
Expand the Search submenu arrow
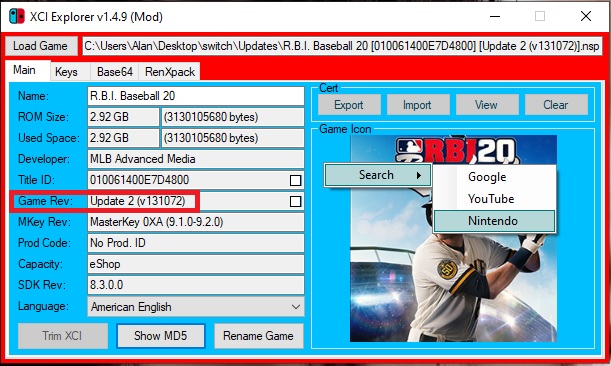(x=419, y=175)
